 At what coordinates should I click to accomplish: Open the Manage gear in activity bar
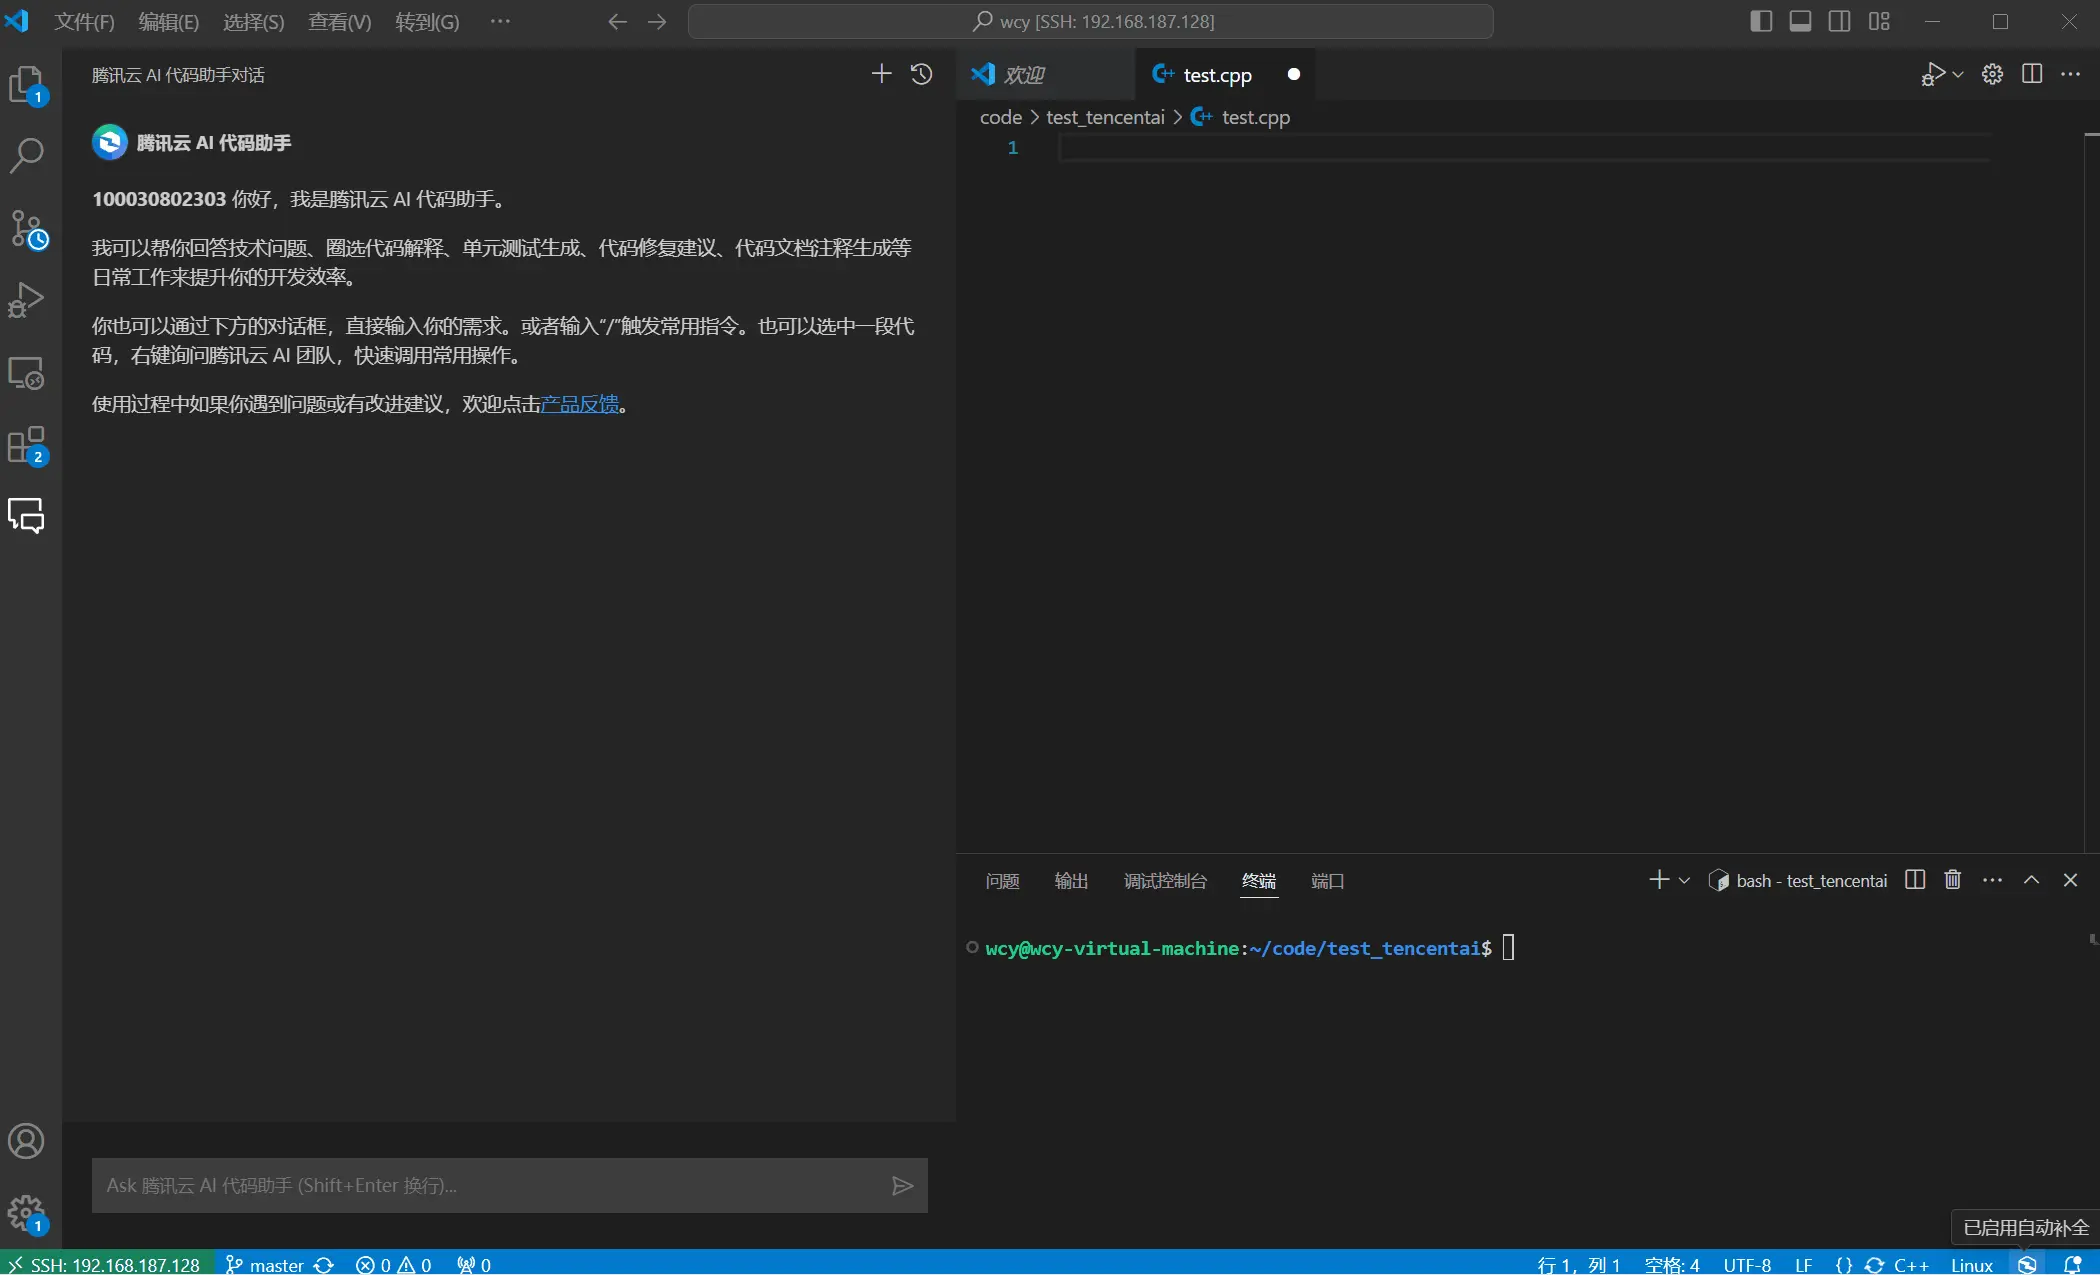click(x=27, y=1214)
